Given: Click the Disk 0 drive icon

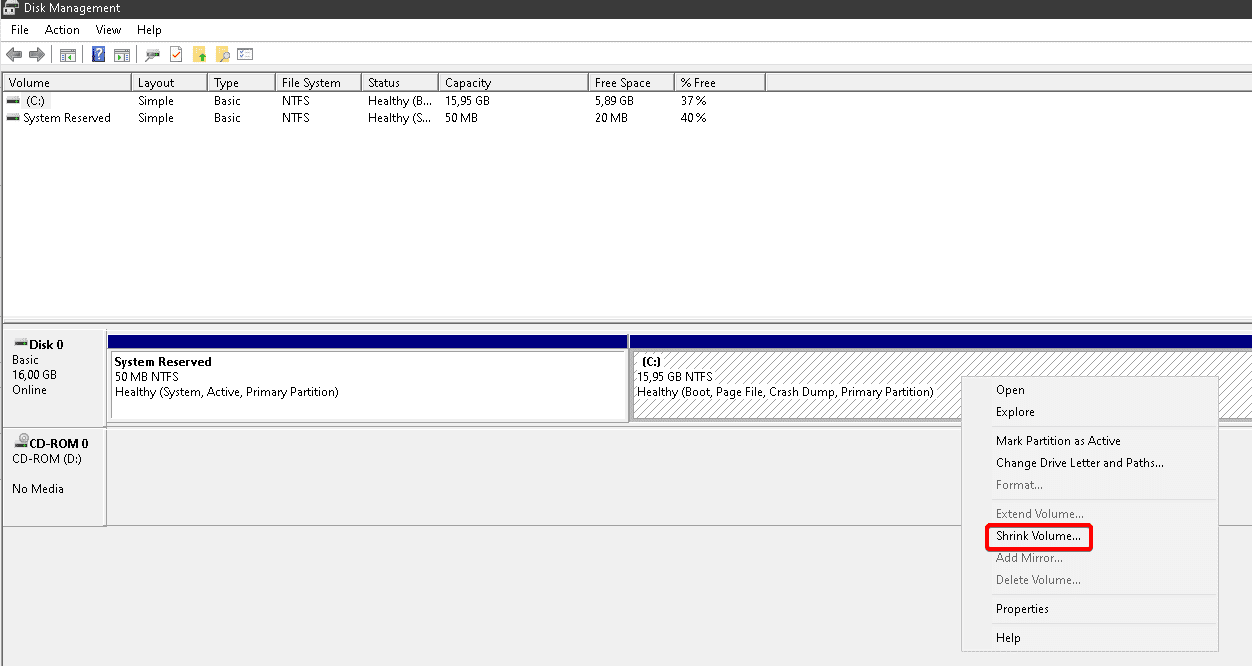Looking at the screenshot, I should 20,344.
